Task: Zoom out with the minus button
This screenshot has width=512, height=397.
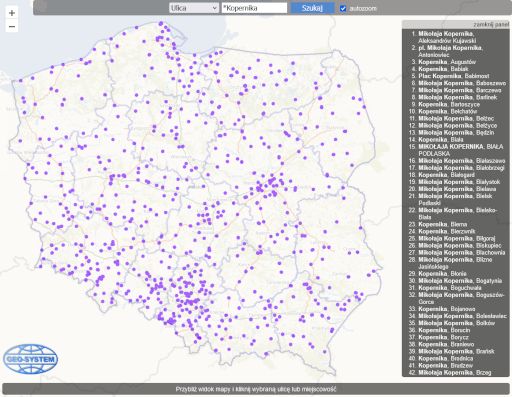Action: click(x=12, y=26)
